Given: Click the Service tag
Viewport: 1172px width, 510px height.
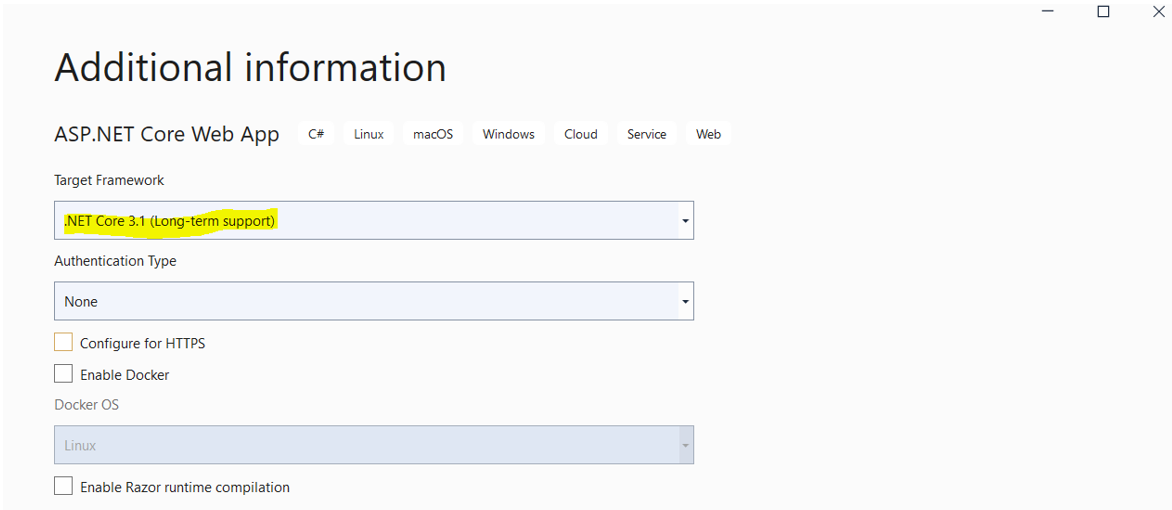Looking at the screenshot, I should pos(647,134).
